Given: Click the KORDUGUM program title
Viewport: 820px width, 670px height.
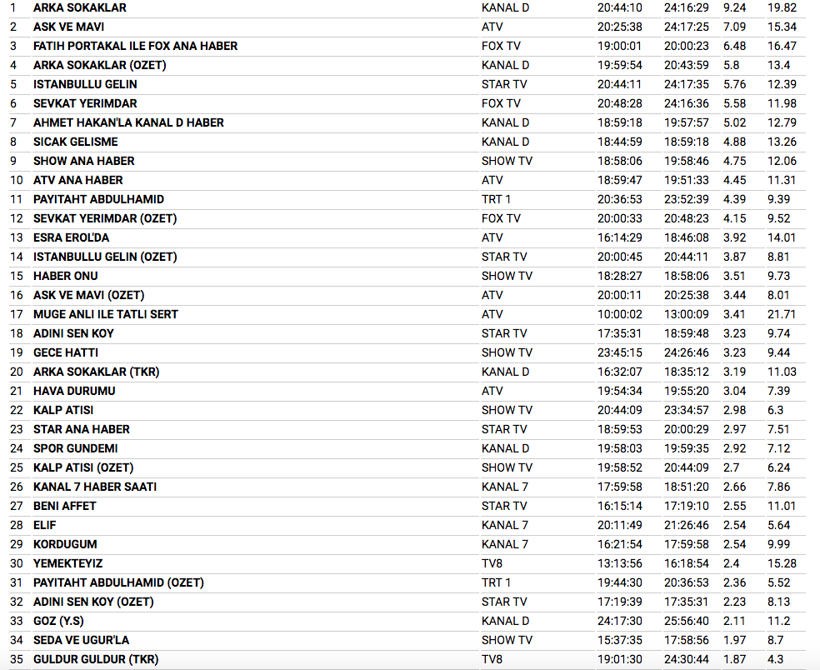Looking at the screenshot, I should coord(66,544).
